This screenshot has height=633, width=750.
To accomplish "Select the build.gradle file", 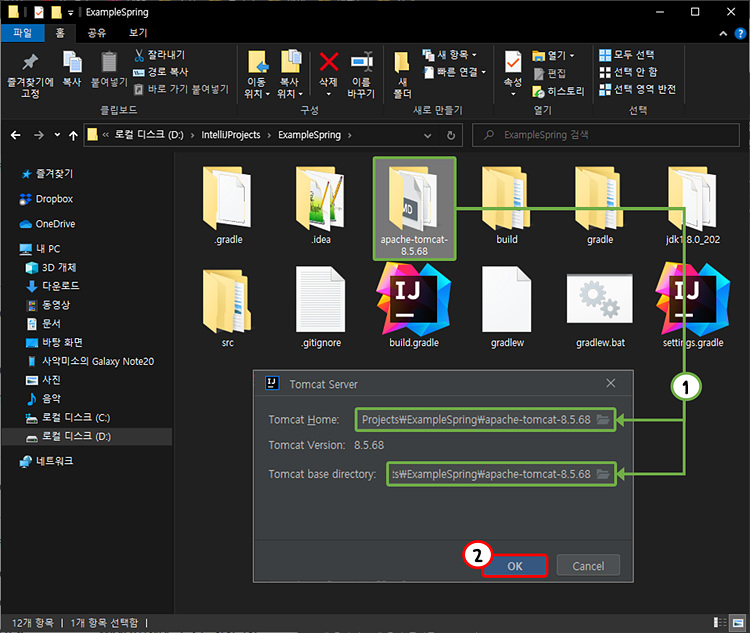I will [x=414, y=306].
